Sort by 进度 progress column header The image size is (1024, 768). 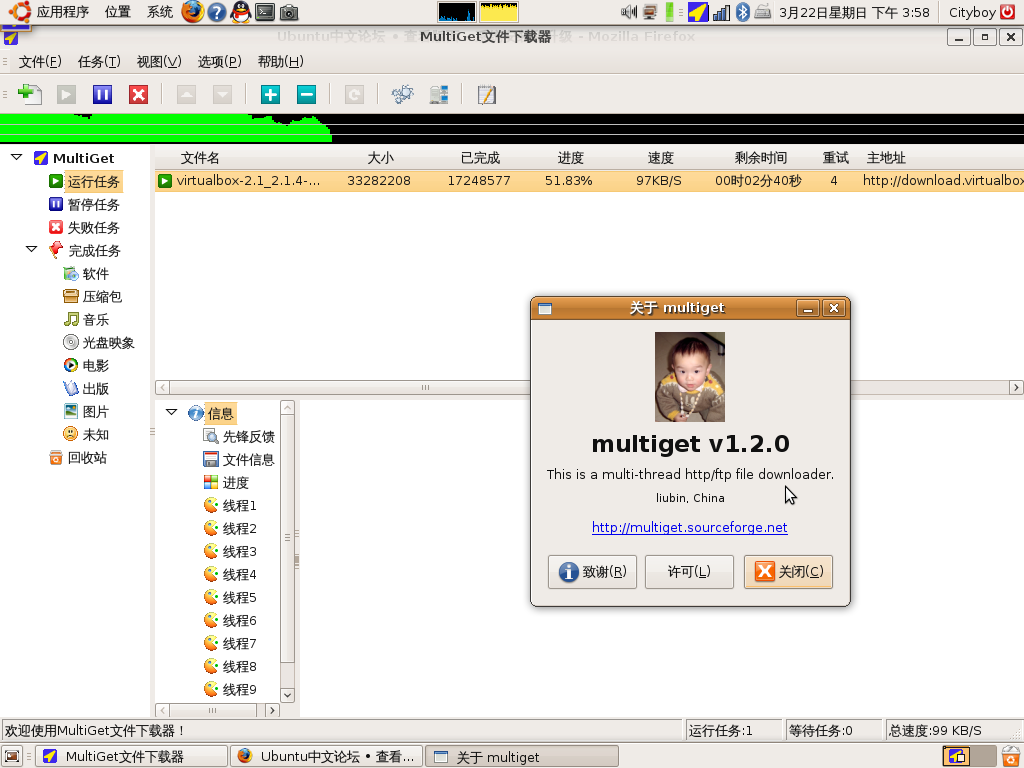570,157
